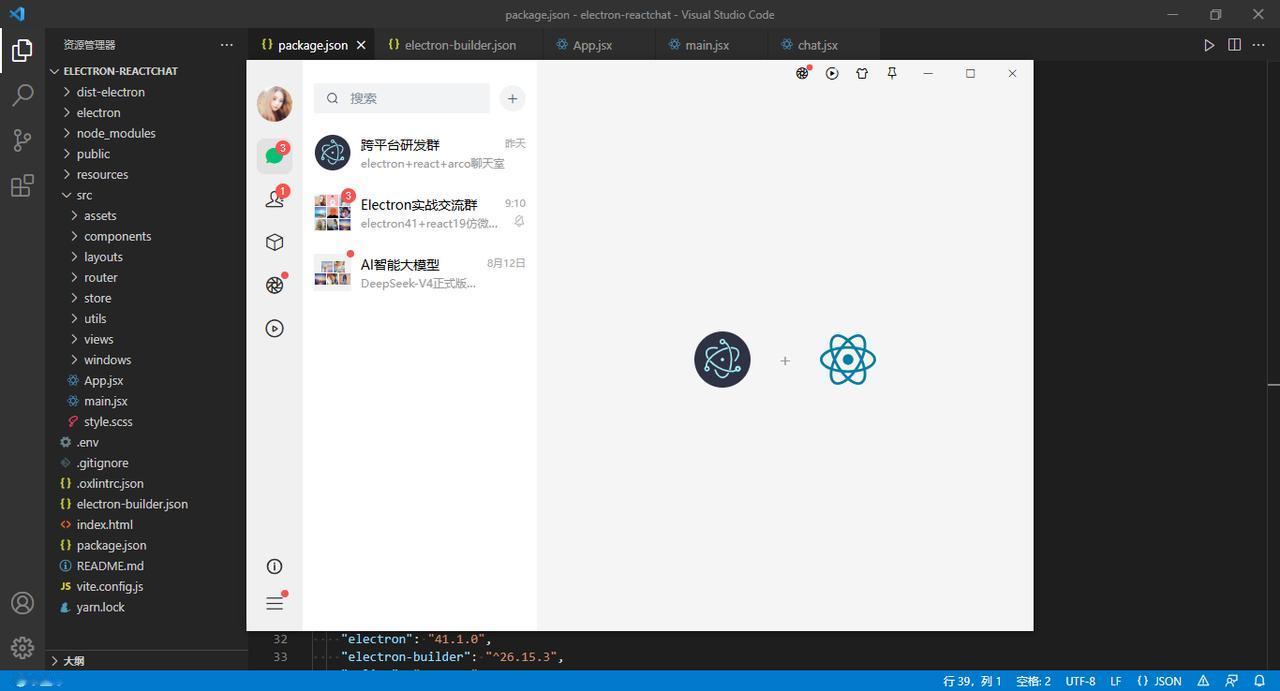
Task: Open the chat messages icon in sidebar
Action: point(274,156)
